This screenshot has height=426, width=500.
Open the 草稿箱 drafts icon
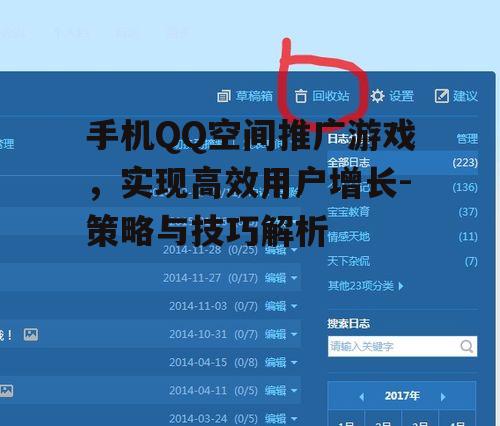pos(224,96)
